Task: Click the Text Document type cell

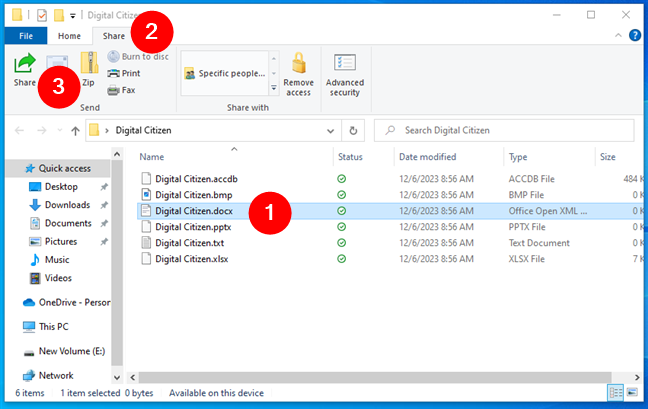Action: click(x=539, y=243)
